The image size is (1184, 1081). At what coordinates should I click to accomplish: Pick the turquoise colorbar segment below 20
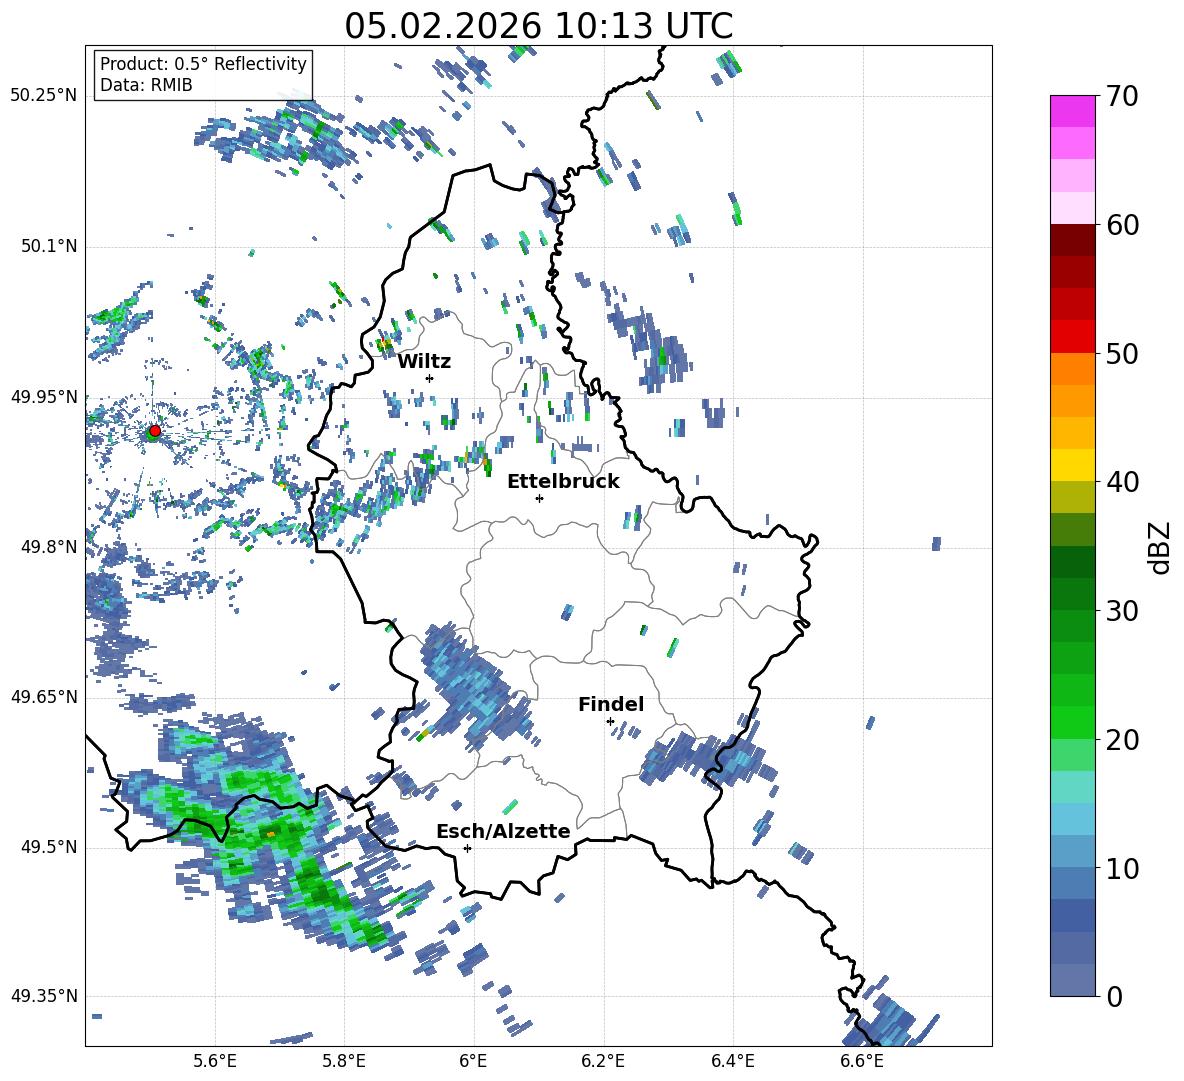pos(1072,787)
